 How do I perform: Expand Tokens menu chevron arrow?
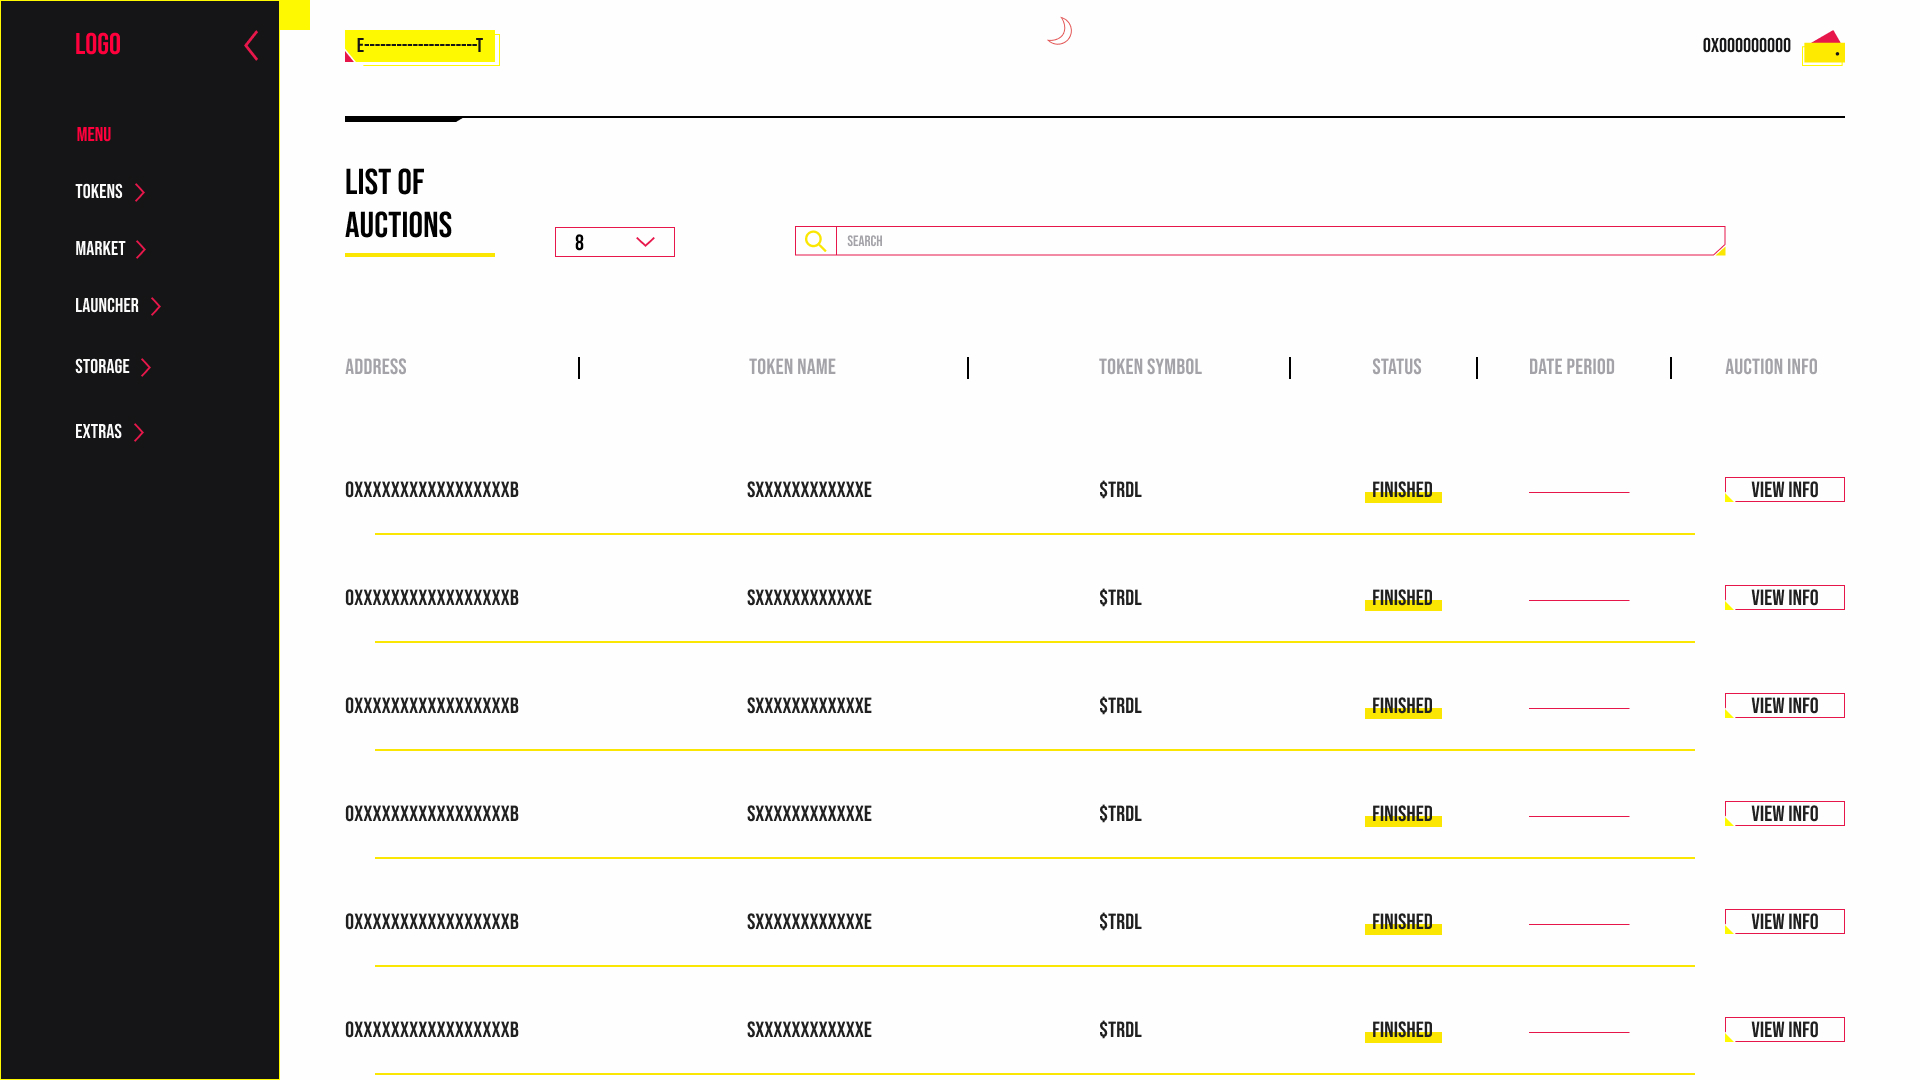140,193
